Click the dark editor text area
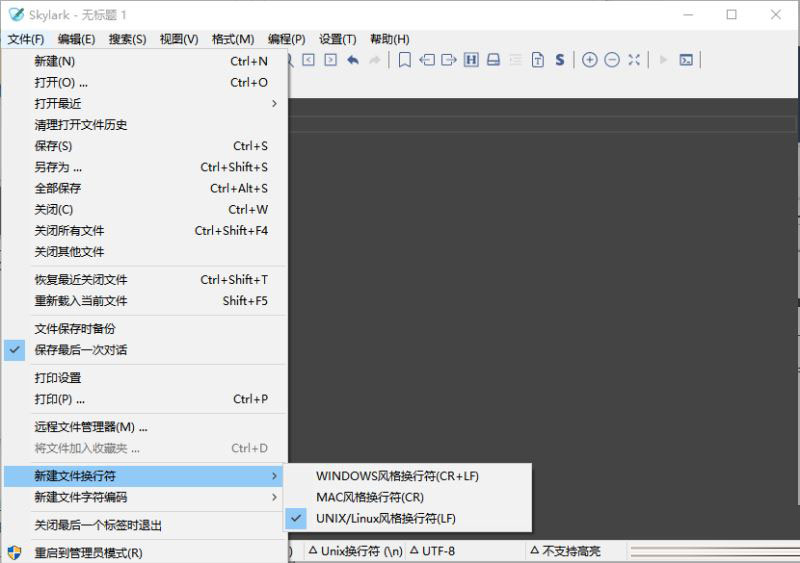The width and height of the screenshot is (800, 563). pyautogui.click(x=542, y=296)
